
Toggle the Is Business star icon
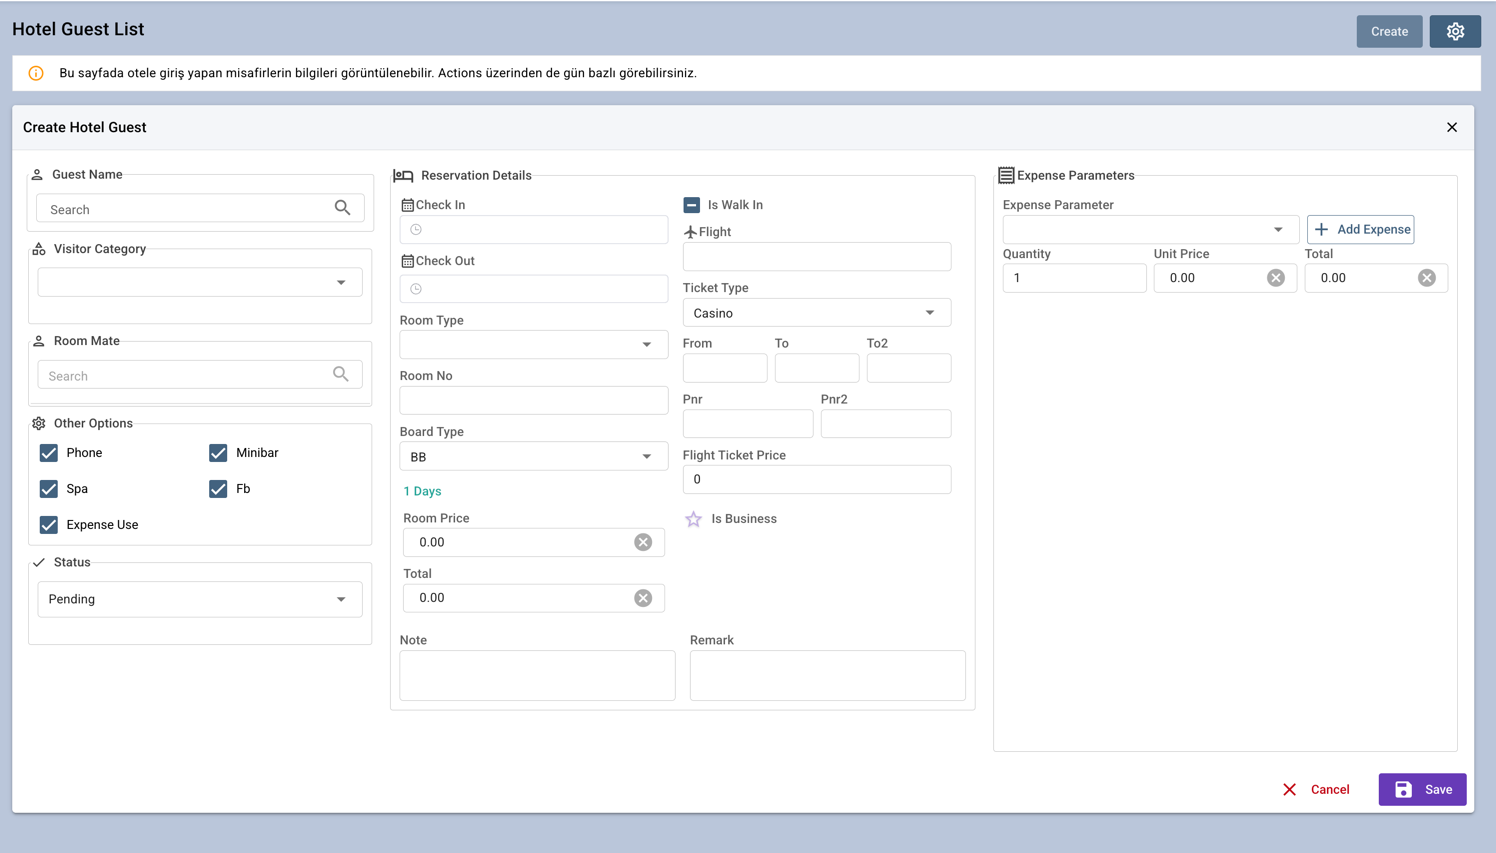pyautogui.click(x=693, y=519)
